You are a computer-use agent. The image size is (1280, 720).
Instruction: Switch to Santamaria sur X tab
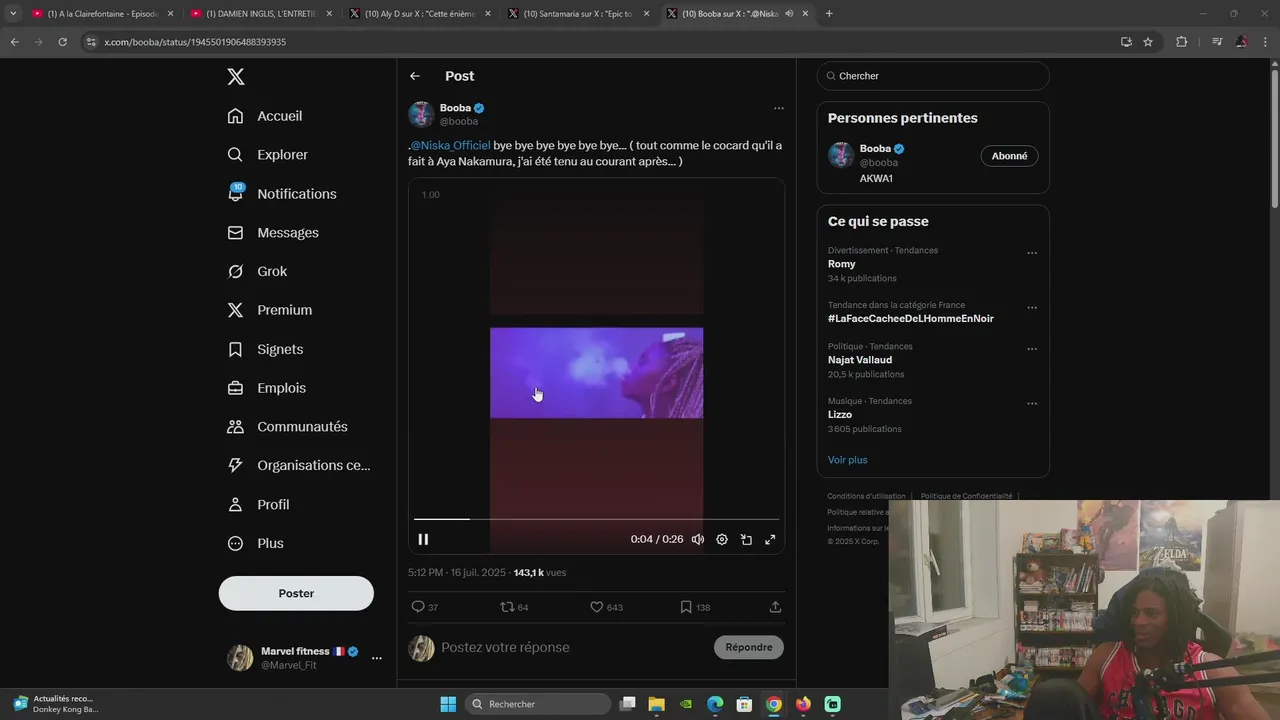[577, 14]
